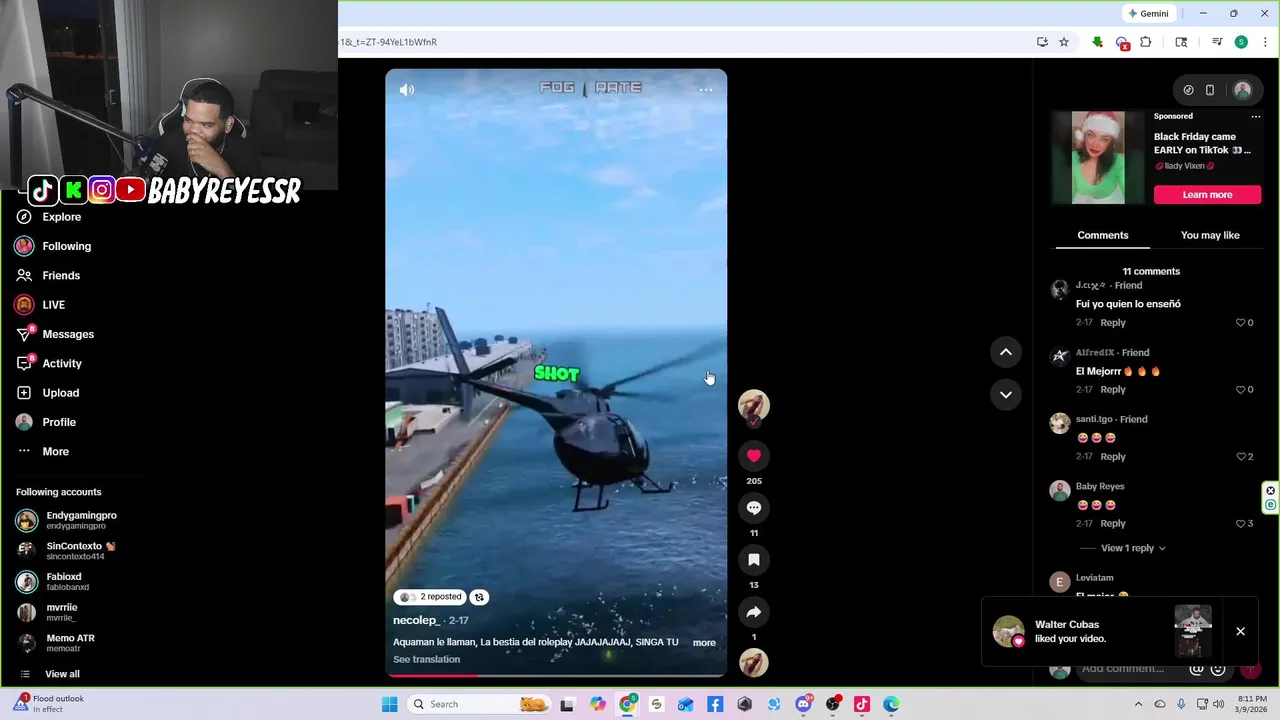Viewport: 1280px width, 720px height.
Task: Mute the video with the speaker icon
Action: point(407,90)
